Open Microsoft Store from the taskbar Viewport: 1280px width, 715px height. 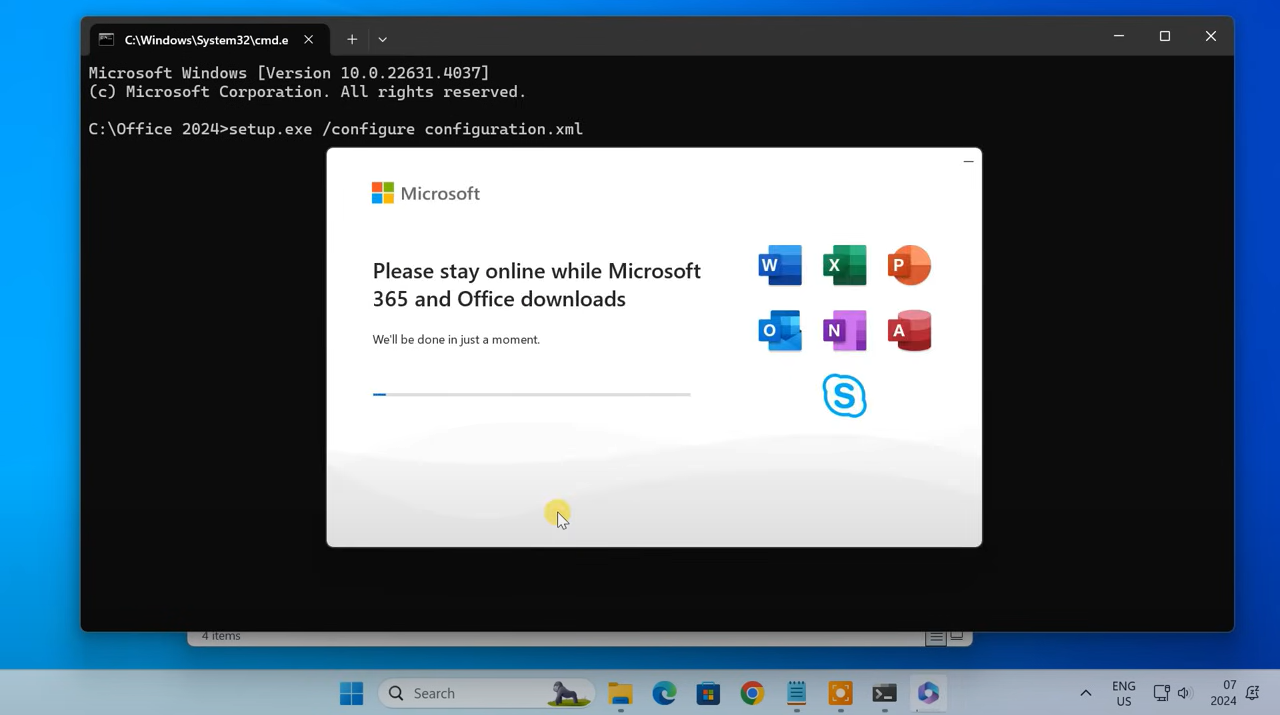coord(708,693)
